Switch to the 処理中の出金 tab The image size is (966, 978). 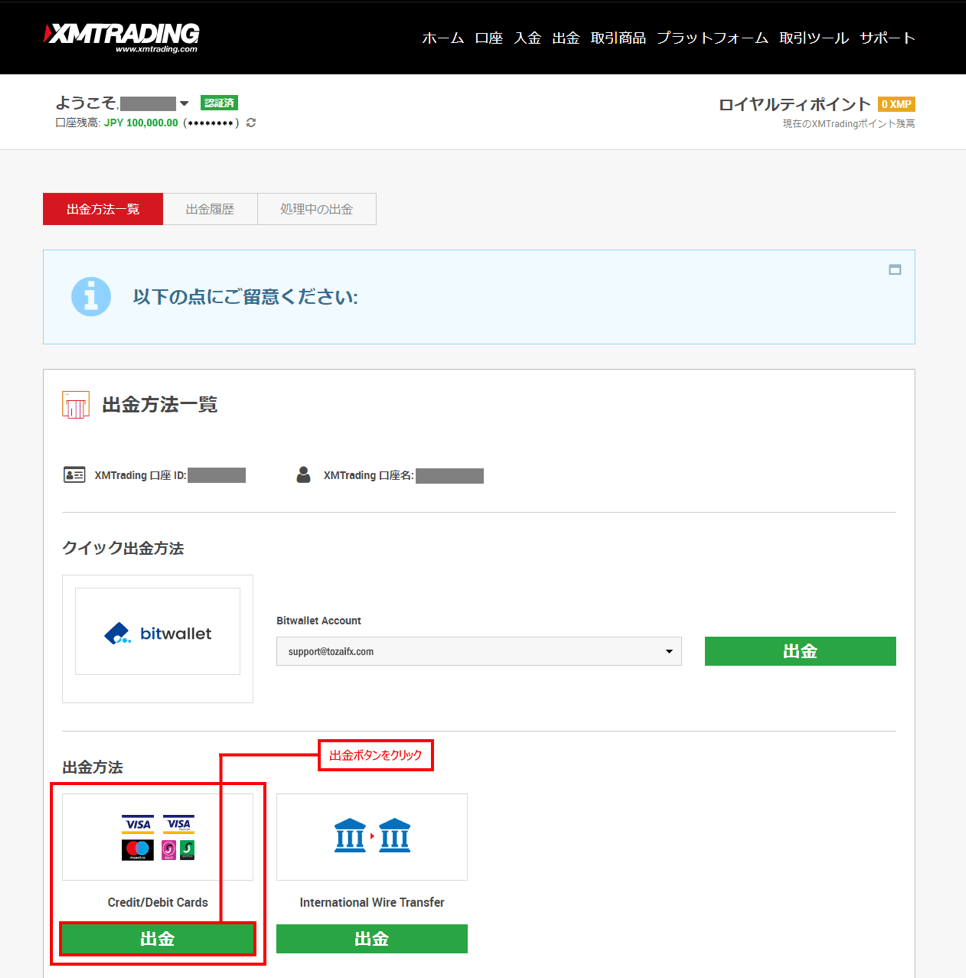316,209
